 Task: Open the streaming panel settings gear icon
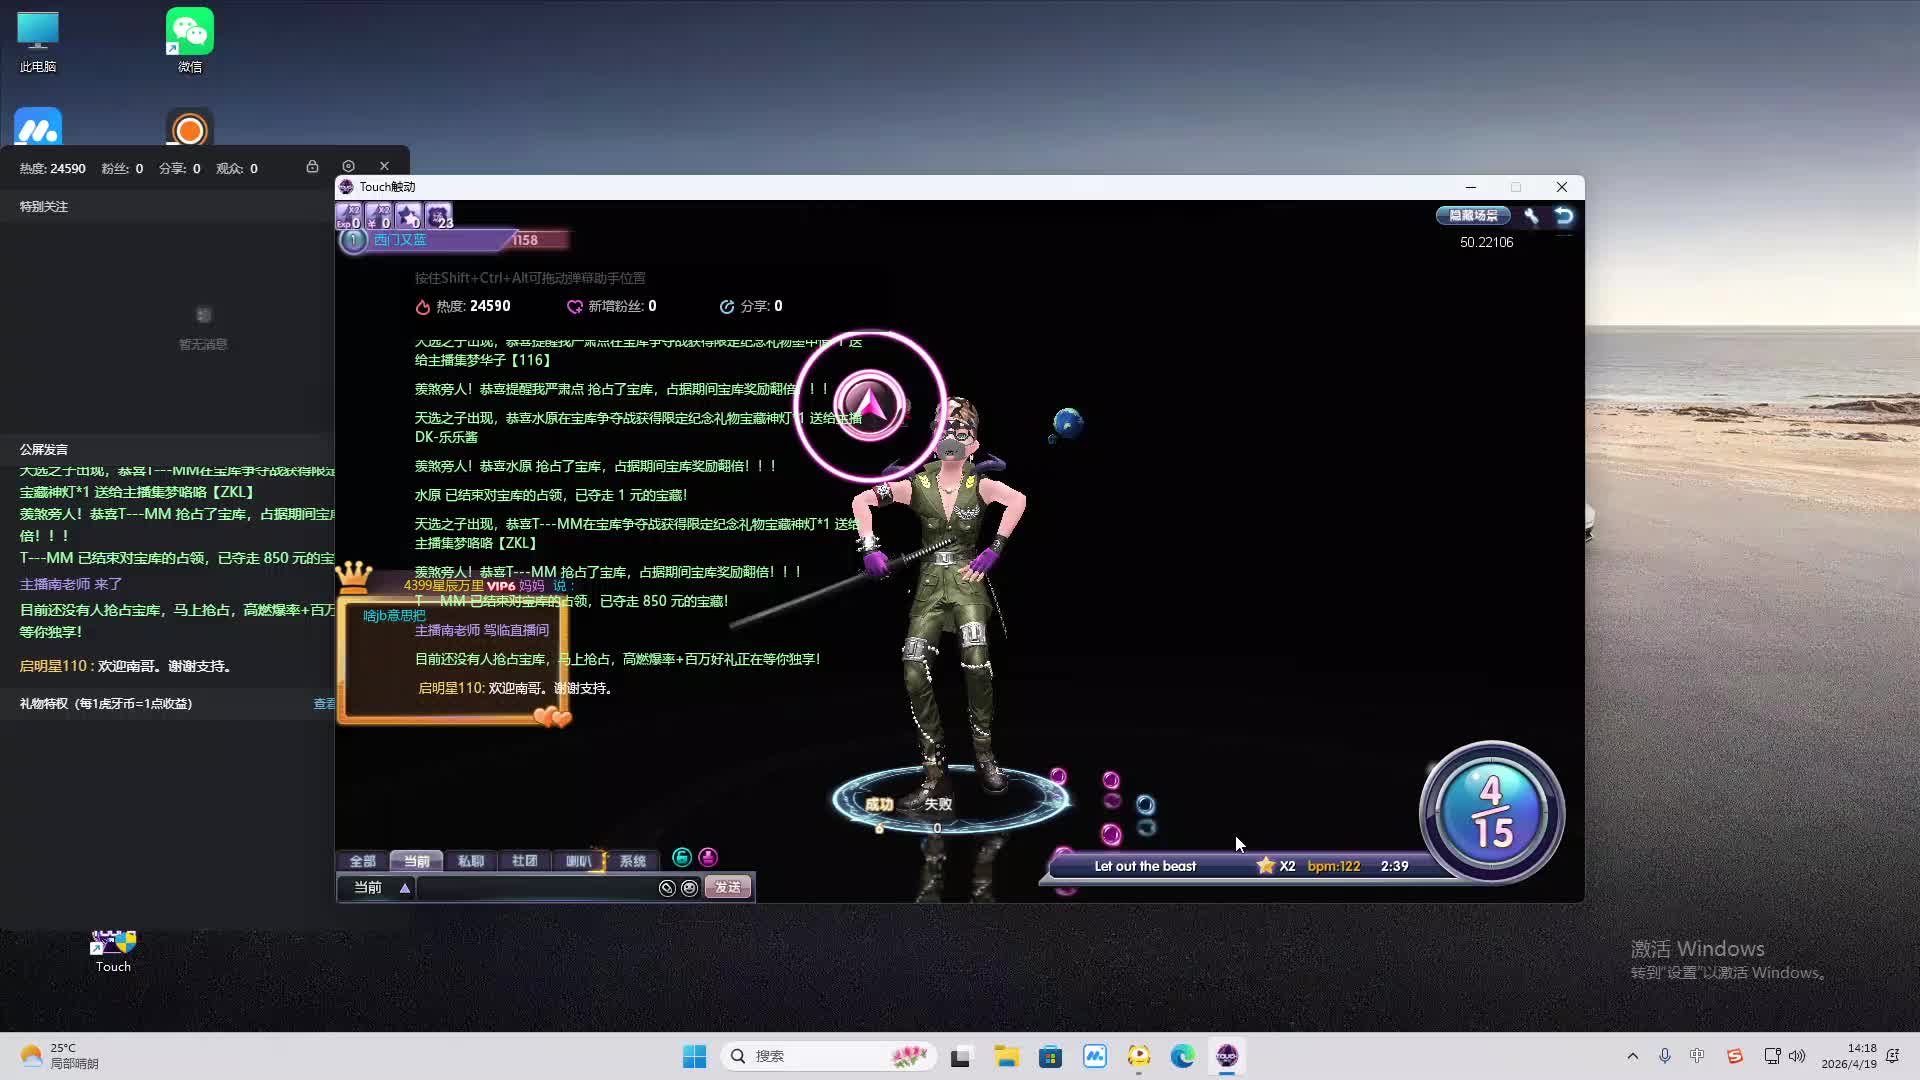348,166
